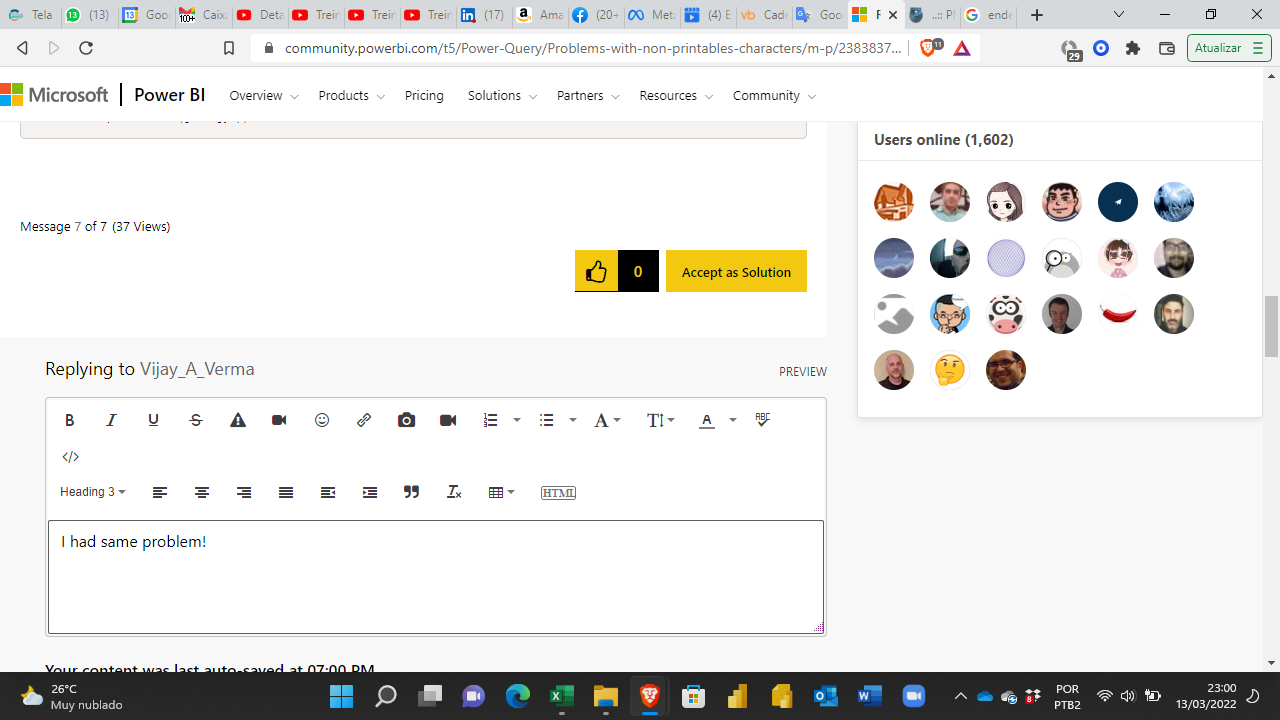Insert an emoji with the smiley icon
1280x720 pixels.
(322, 421)
